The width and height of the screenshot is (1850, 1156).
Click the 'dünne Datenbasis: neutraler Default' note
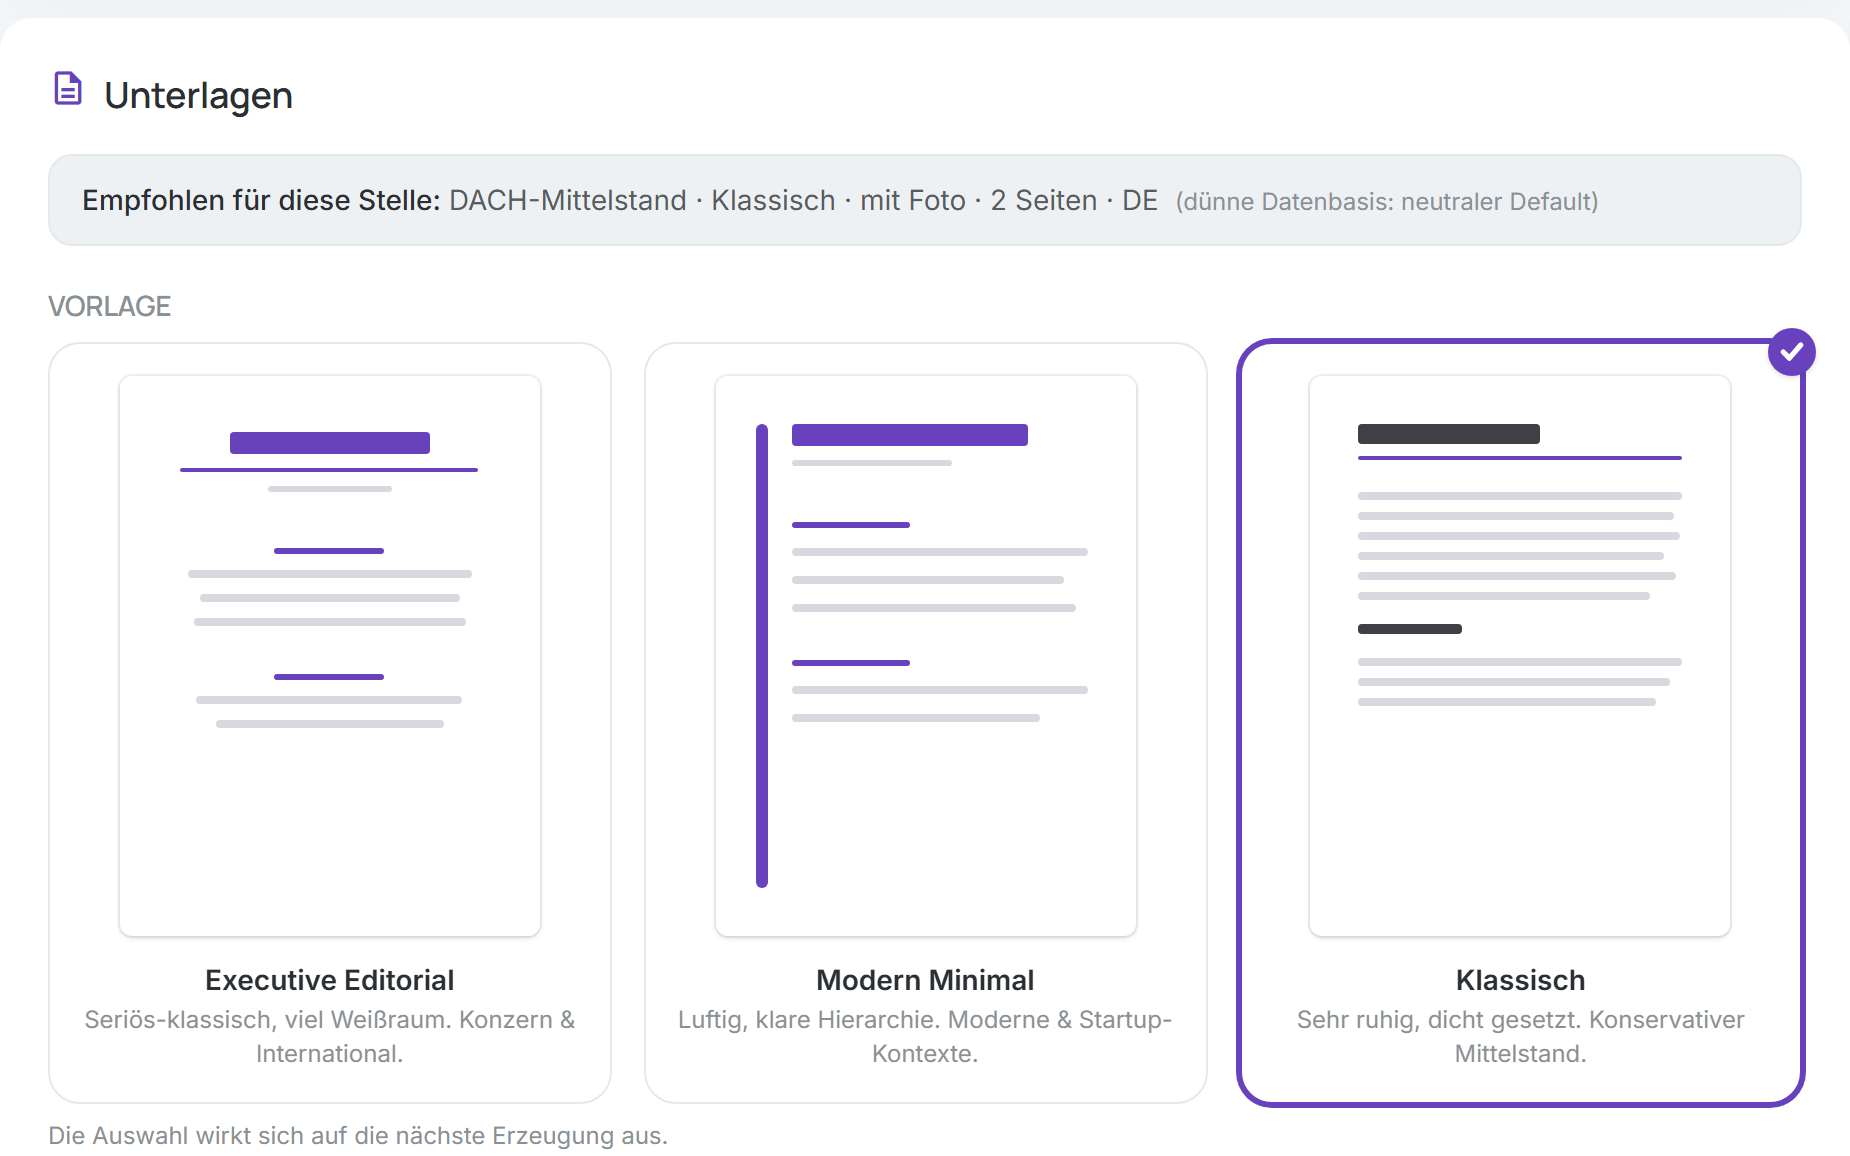1387,202
